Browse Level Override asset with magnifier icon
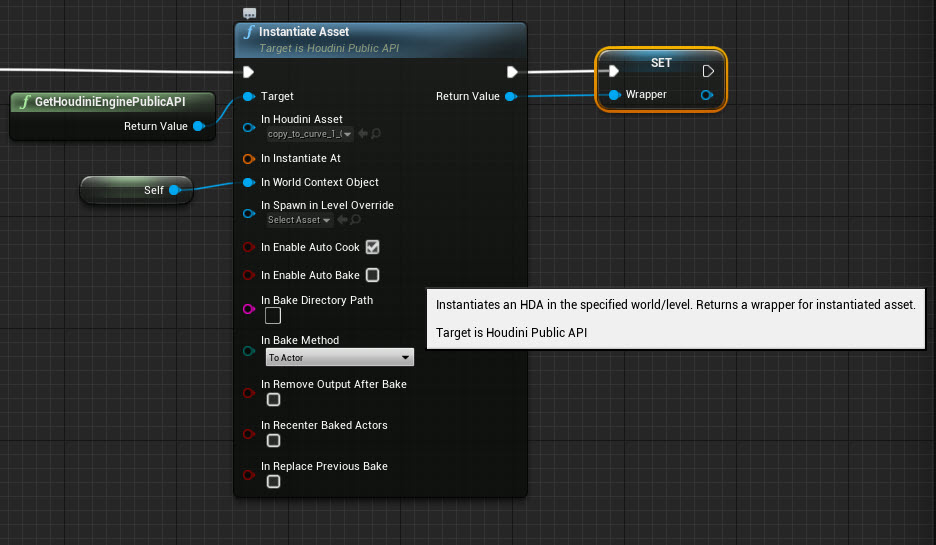Viewport: 936px width, 545px height. tap(355, 220)
